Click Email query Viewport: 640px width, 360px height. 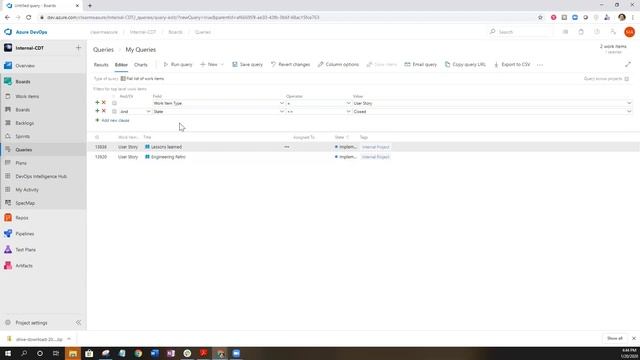point(421,64)
